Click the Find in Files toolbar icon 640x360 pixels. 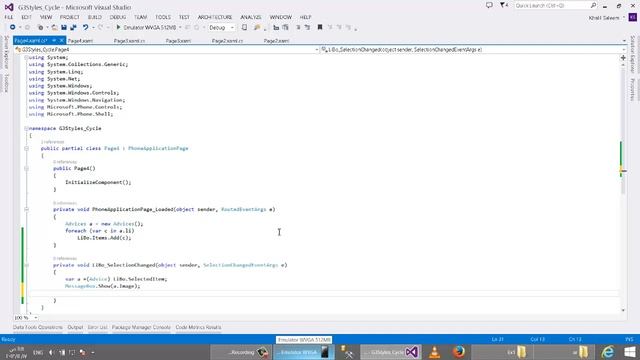[257, 27]
